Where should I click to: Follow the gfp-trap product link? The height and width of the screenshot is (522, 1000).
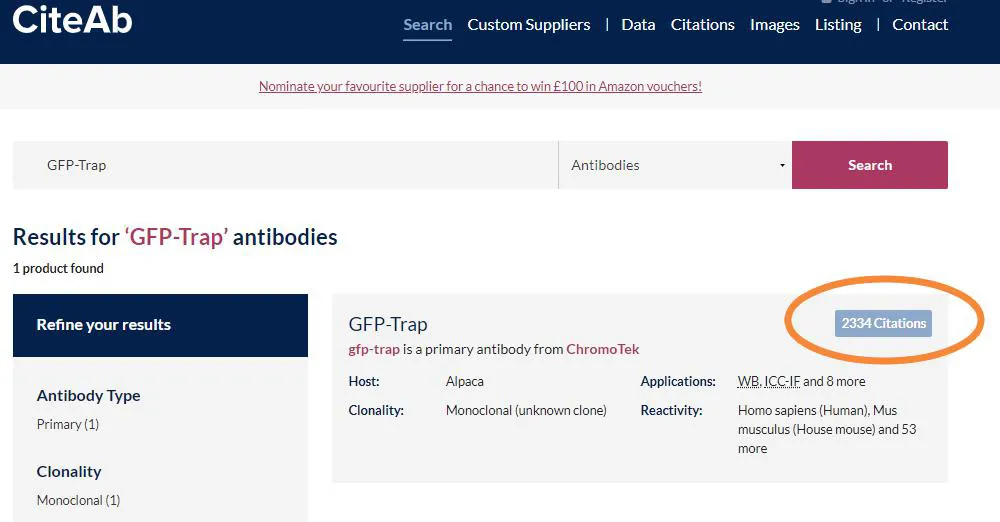pos(373,349)
